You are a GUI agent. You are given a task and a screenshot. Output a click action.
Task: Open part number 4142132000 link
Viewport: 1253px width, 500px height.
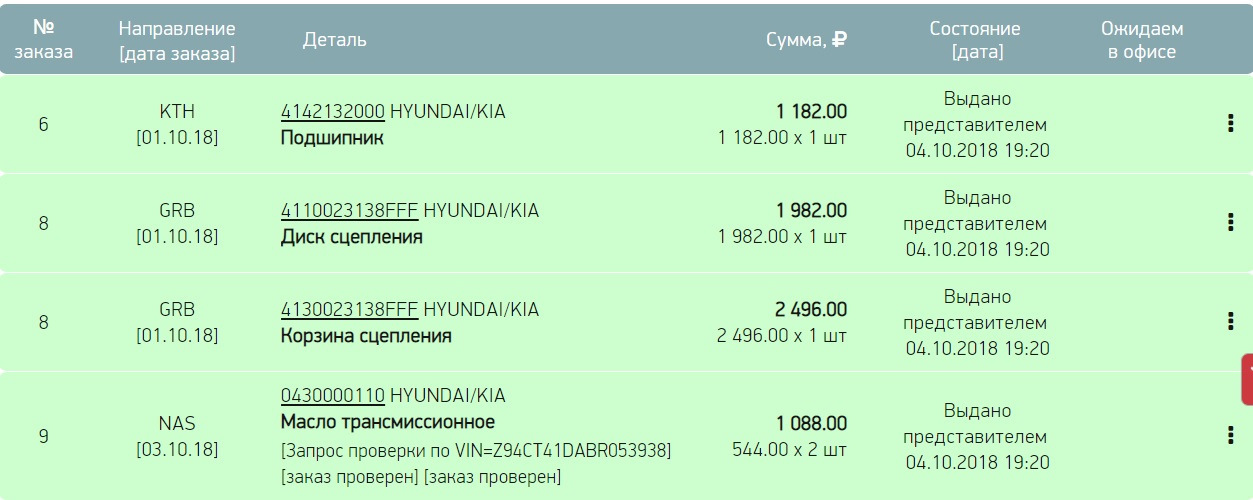(x=333, y=112)
